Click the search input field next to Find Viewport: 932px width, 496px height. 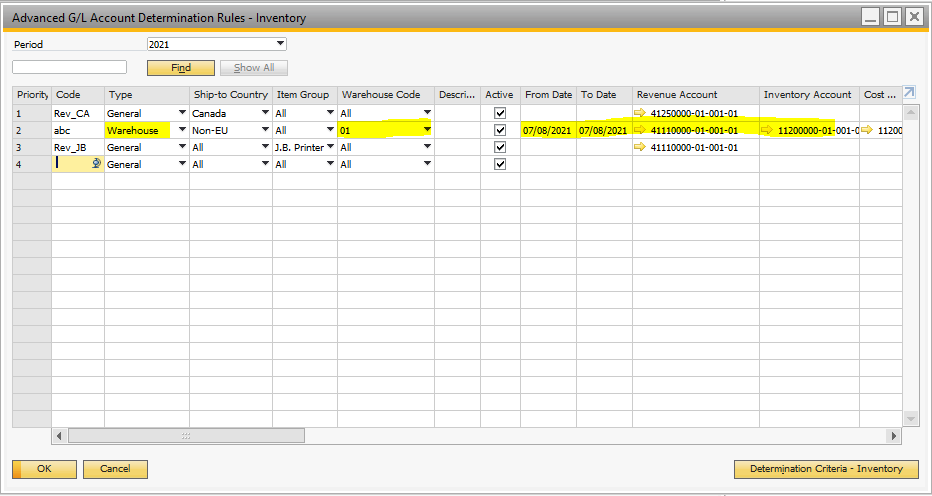tap(70, 67)
